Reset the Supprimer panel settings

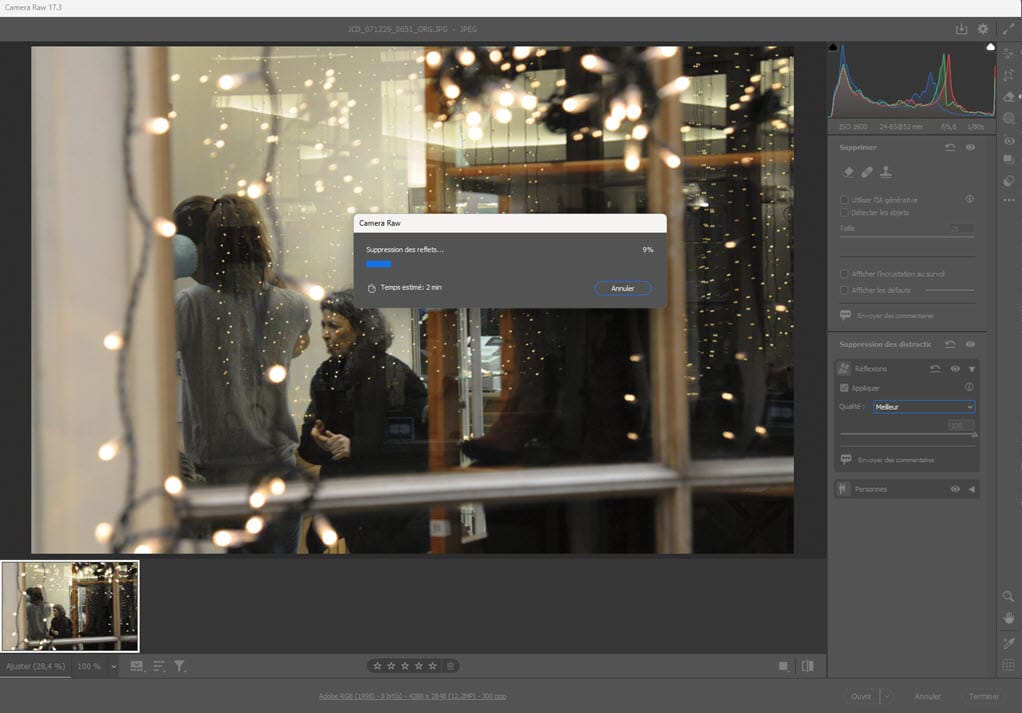[x=950, y=147]
